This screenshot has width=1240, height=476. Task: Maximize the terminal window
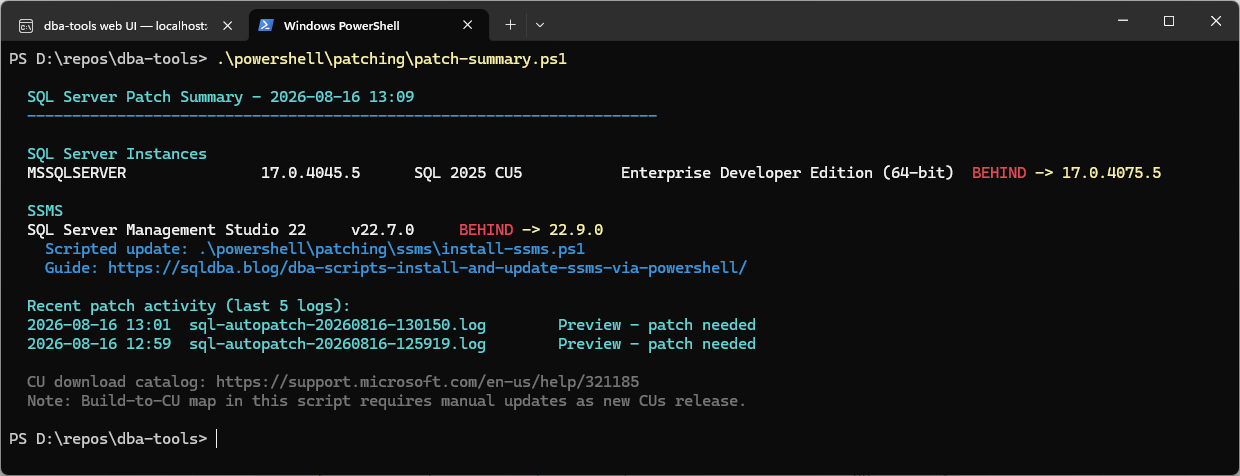coord(1168,21)
